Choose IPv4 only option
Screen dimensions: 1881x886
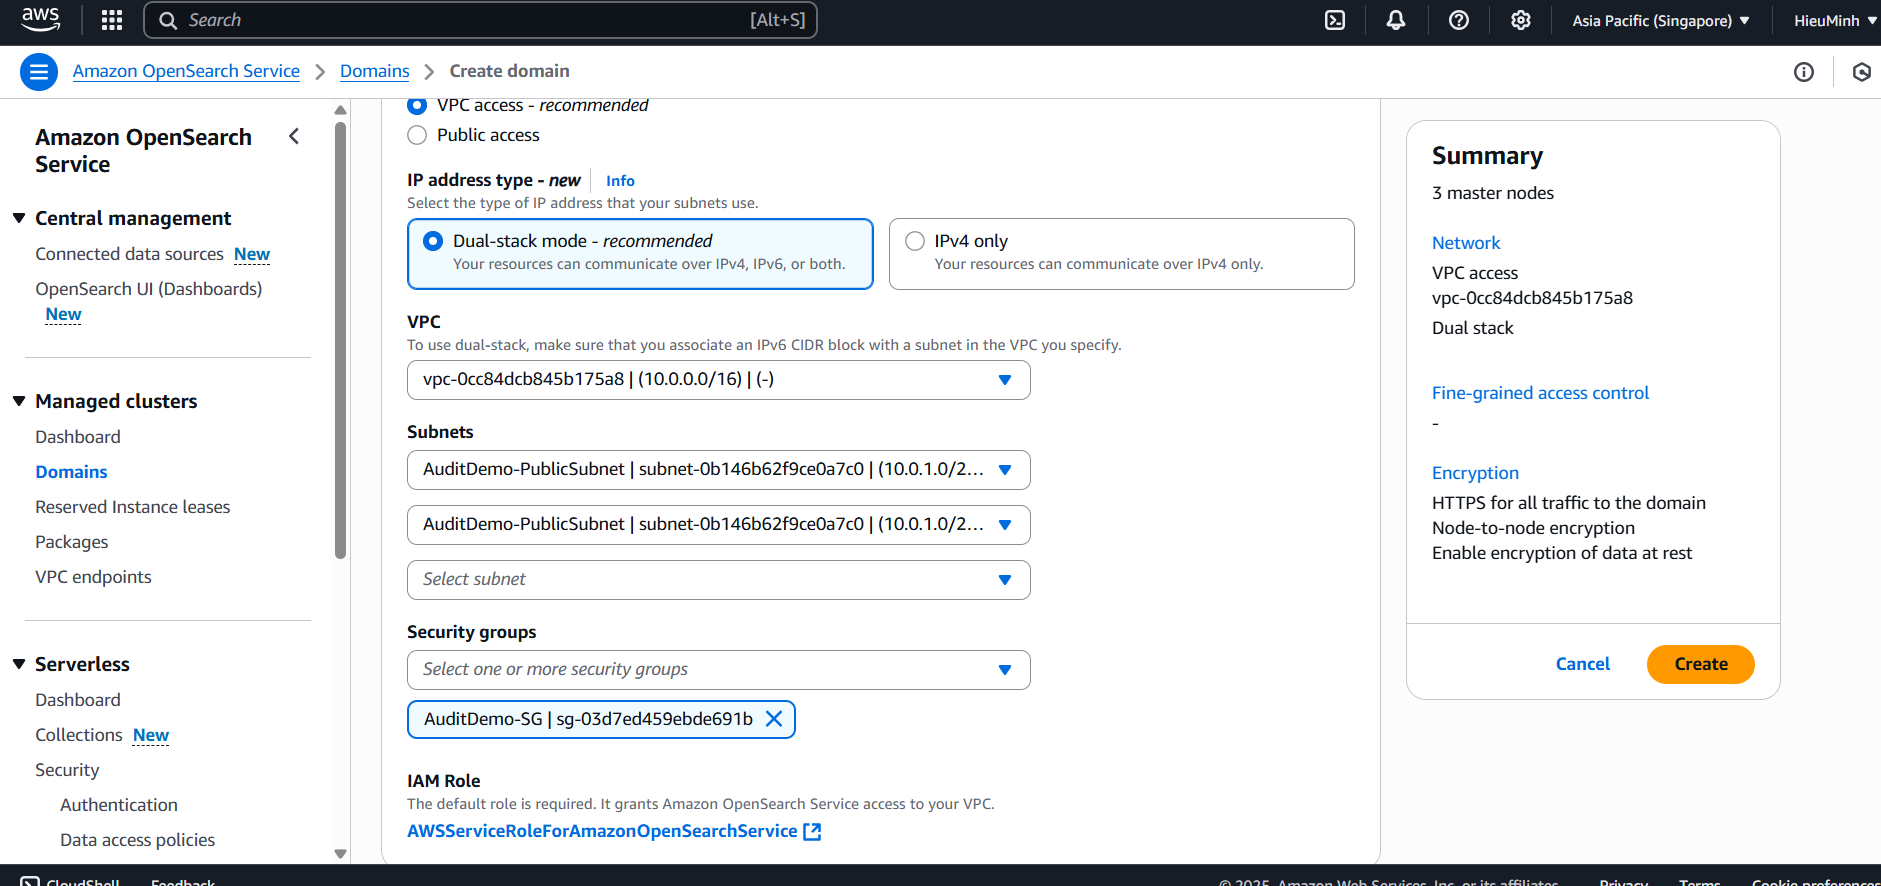pos(1121,254)
